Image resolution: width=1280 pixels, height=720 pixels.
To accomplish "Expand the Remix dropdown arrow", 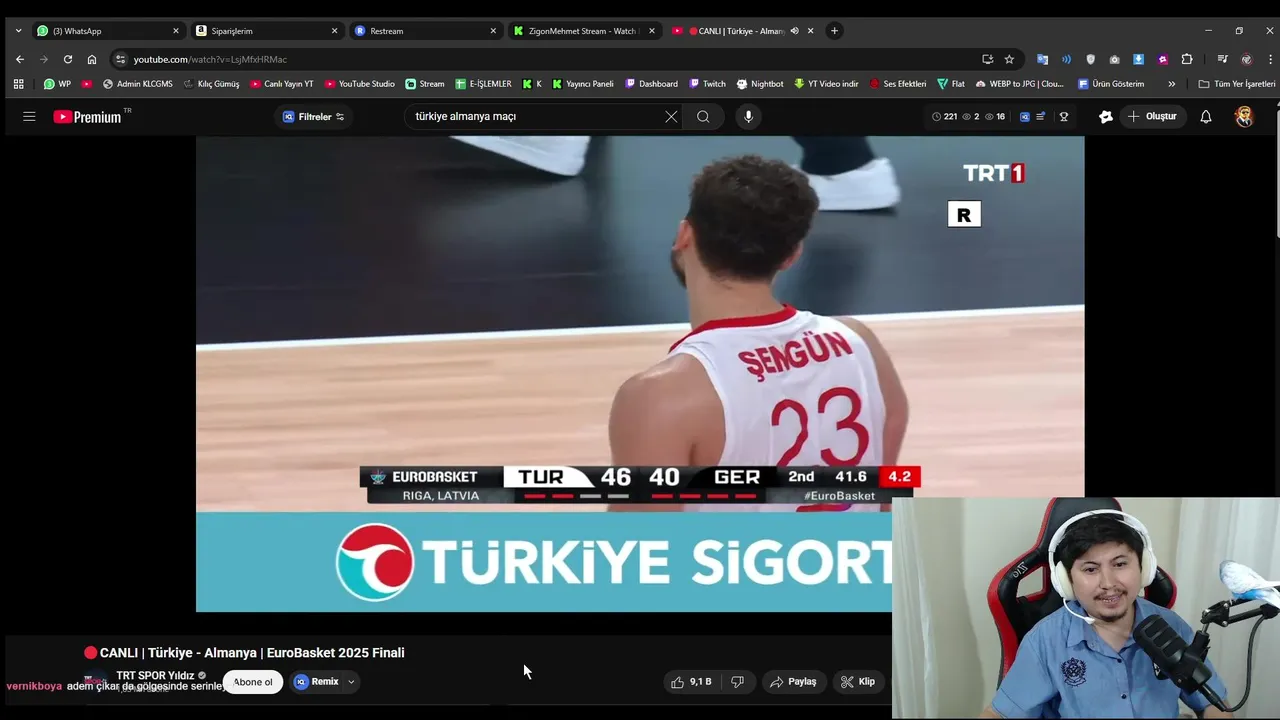I will click(351, 682).
